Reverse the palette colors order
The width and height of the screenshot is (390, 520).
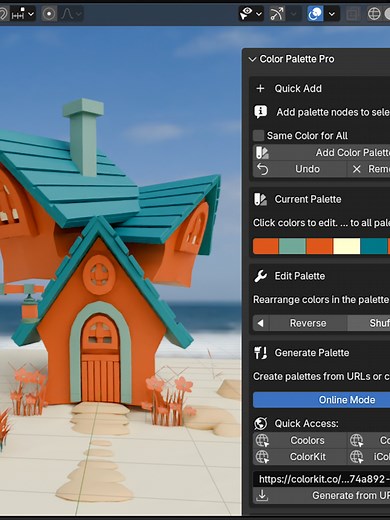(308, 323)
